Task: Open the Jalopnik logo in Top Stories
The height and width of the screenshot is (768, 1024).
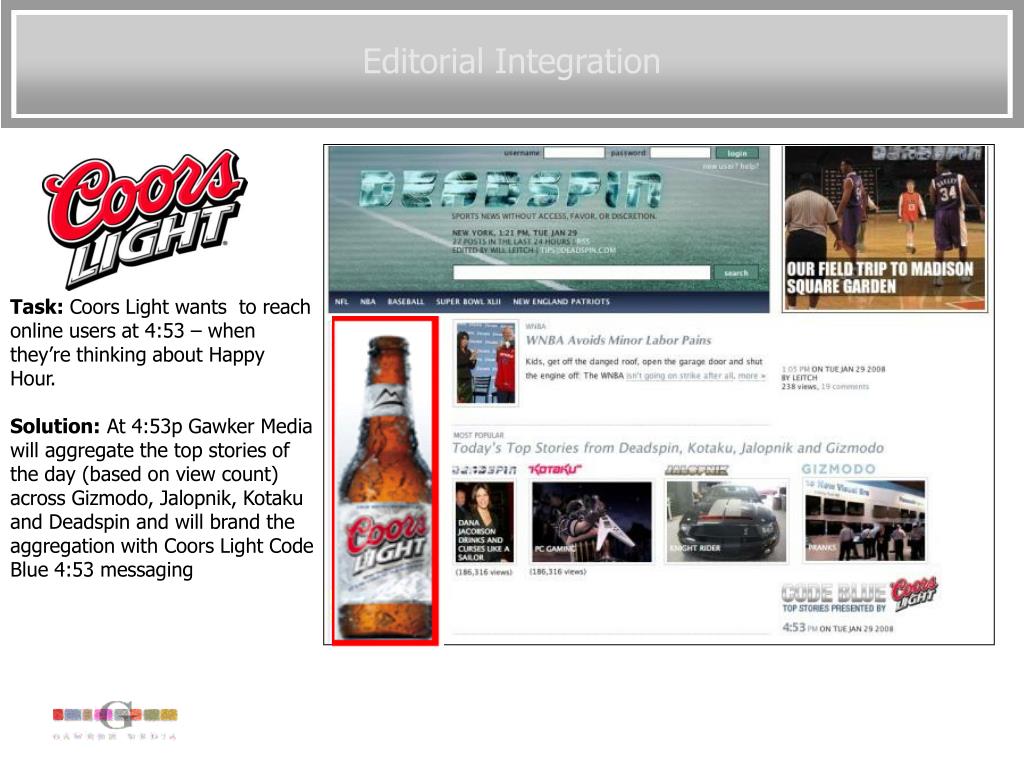Action: point(696,470)
